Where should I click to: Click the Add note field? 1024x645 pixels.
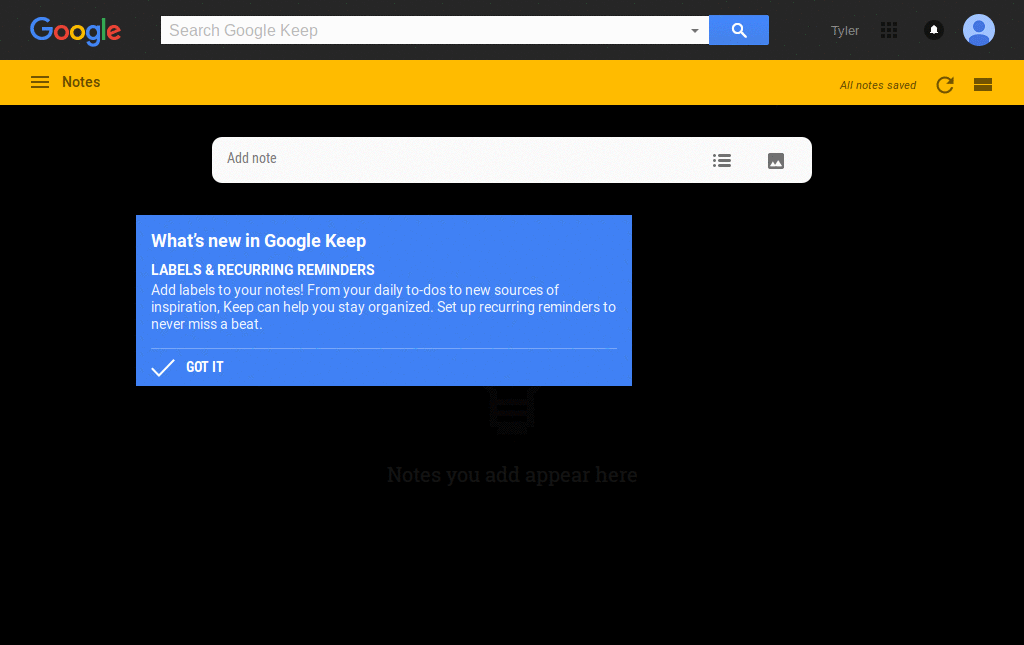pos(511,160)
